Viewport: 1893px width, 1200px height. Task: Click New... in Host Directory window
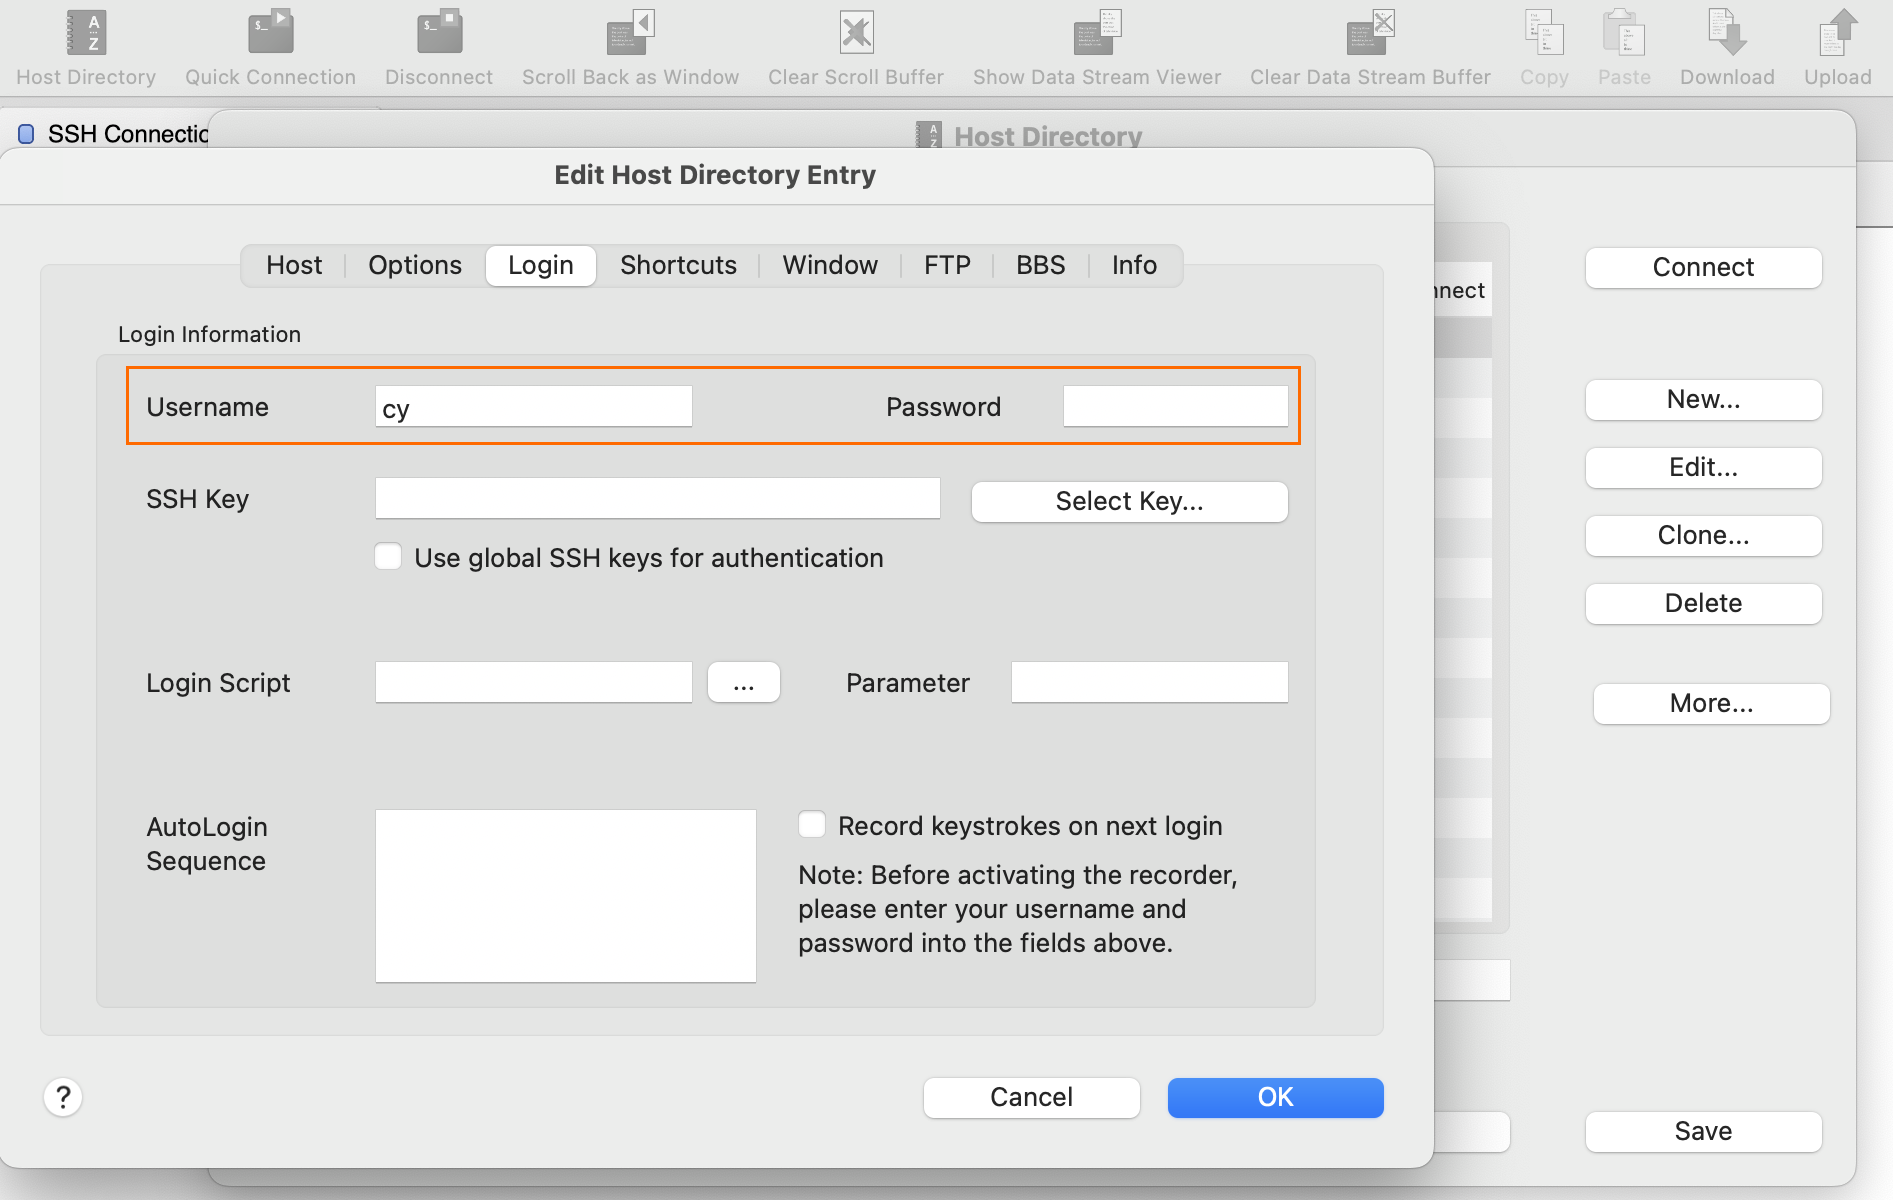tap(1704, 399)
